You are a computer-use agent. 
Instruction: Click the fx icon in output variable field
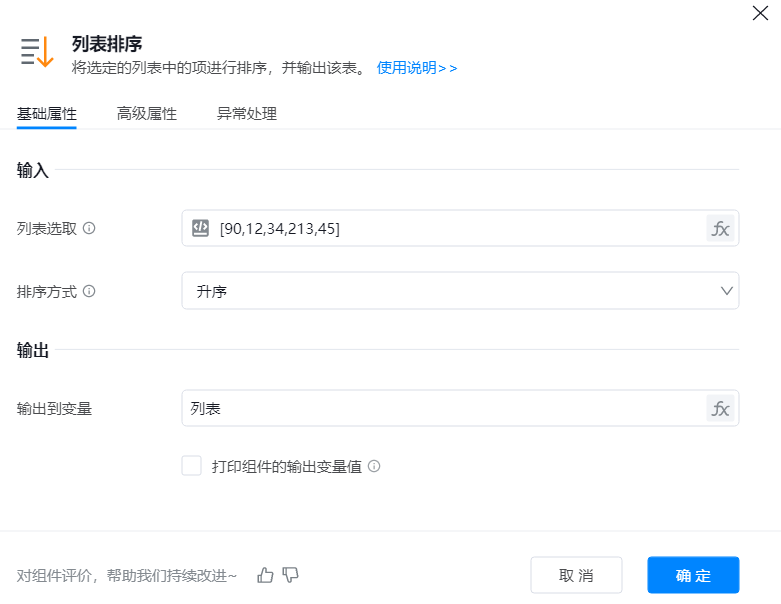tap(720, 408)
